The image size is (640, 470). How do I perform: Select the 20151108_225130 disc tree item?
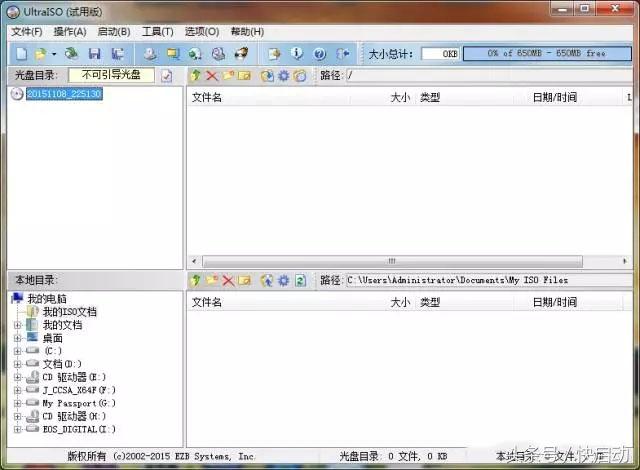point(64,94)
